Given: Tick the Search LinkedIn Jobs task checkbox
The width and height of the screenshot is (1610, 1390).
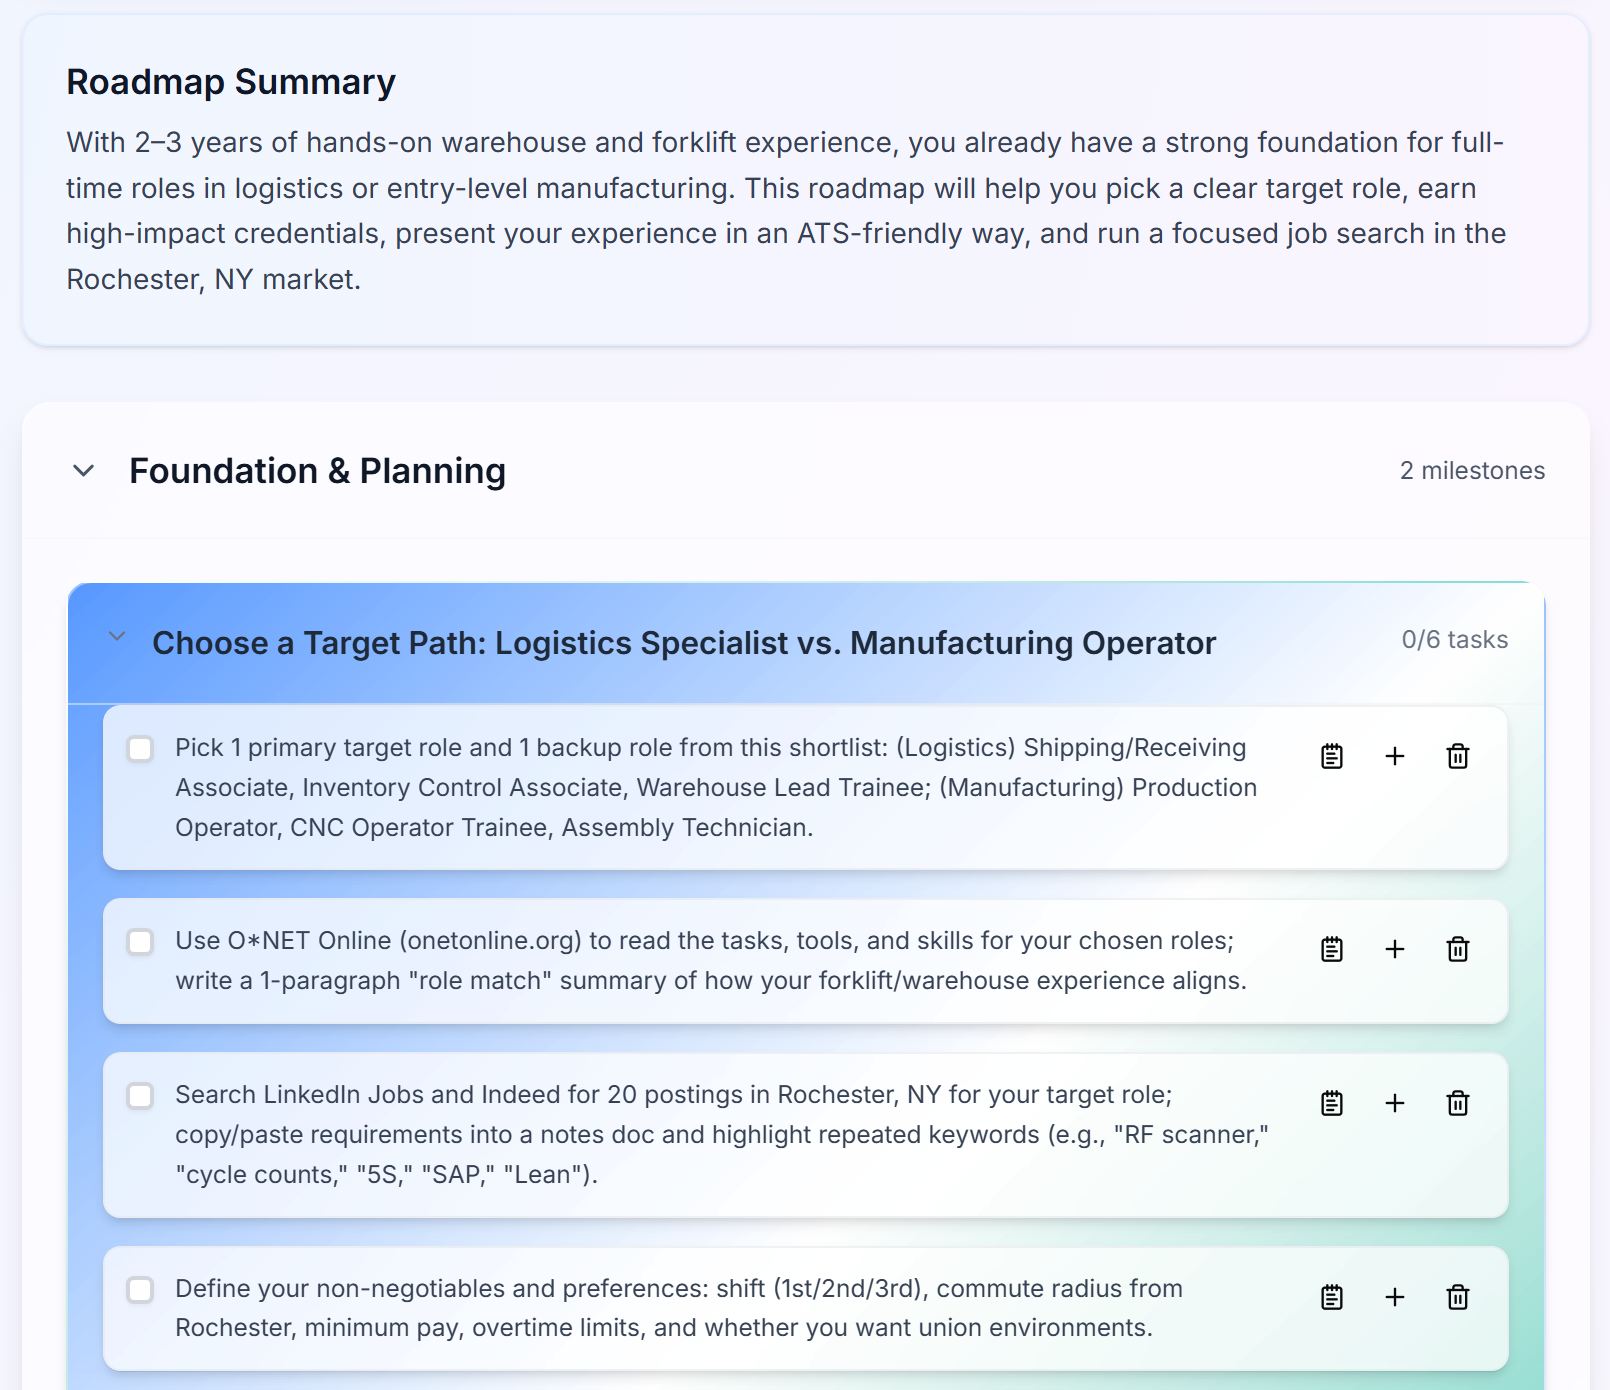Looking at the screenshot, I should [140, 1096].
